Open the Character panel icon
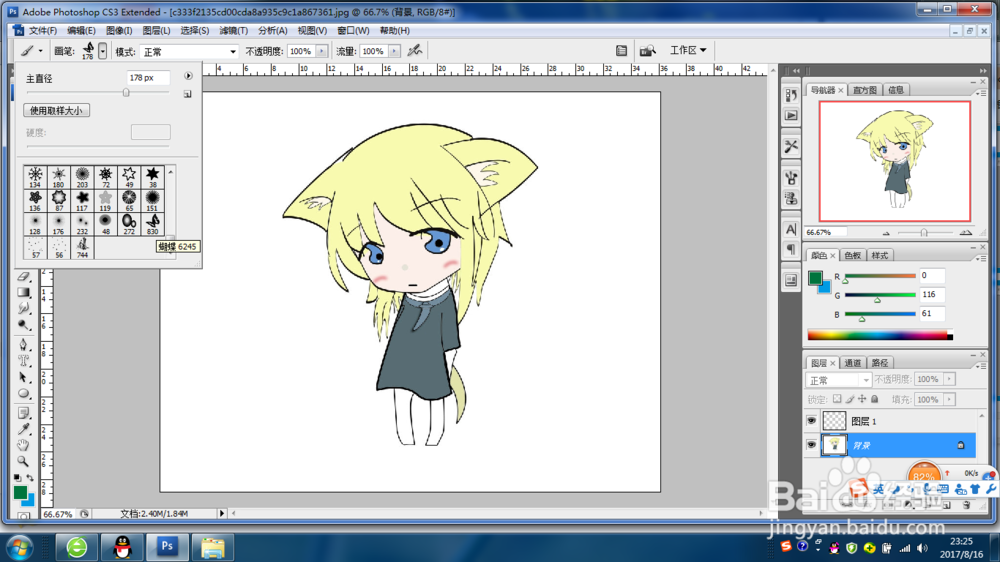This screenshot has width=1000, height=562. click(791, 229)
